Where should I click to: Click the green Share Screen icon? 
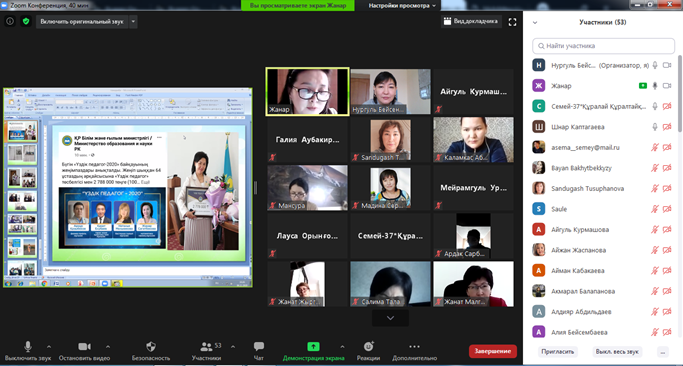[x=313, y=347]
